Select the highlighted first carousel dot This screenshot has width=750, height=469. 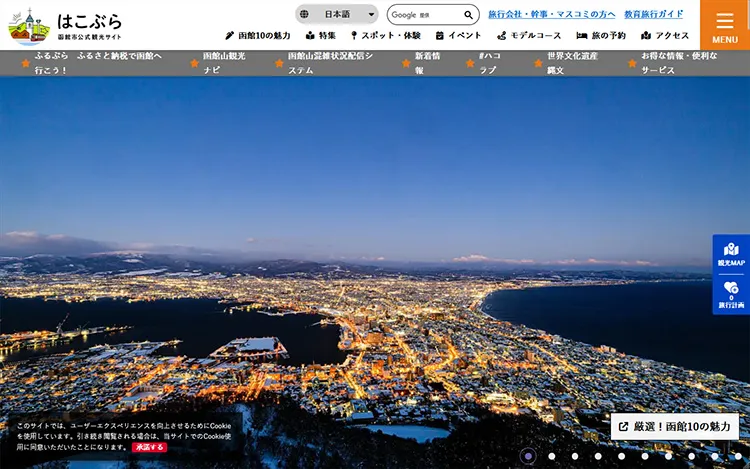(528, 456)
